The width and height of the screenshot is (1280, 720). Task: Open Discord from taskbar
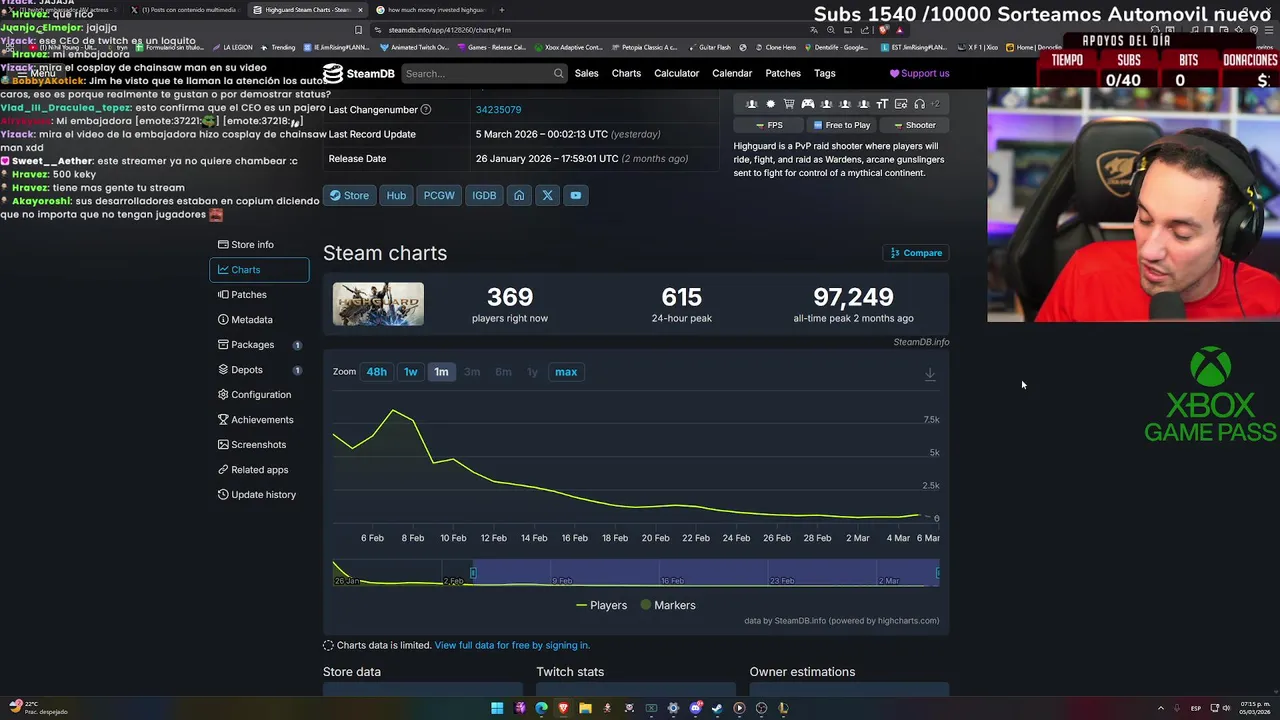click(x=695, y=708)
